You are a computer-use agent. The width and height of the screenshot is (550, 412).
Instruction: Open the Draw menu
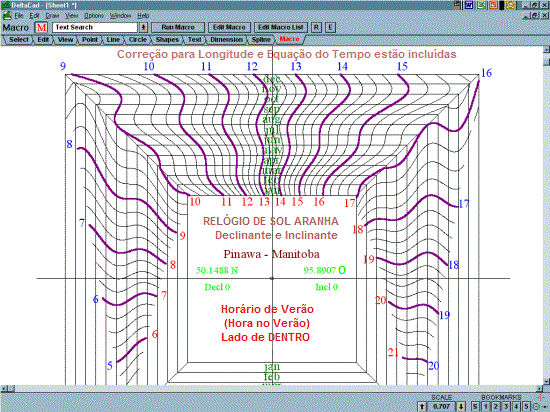(x=52, y=16)
